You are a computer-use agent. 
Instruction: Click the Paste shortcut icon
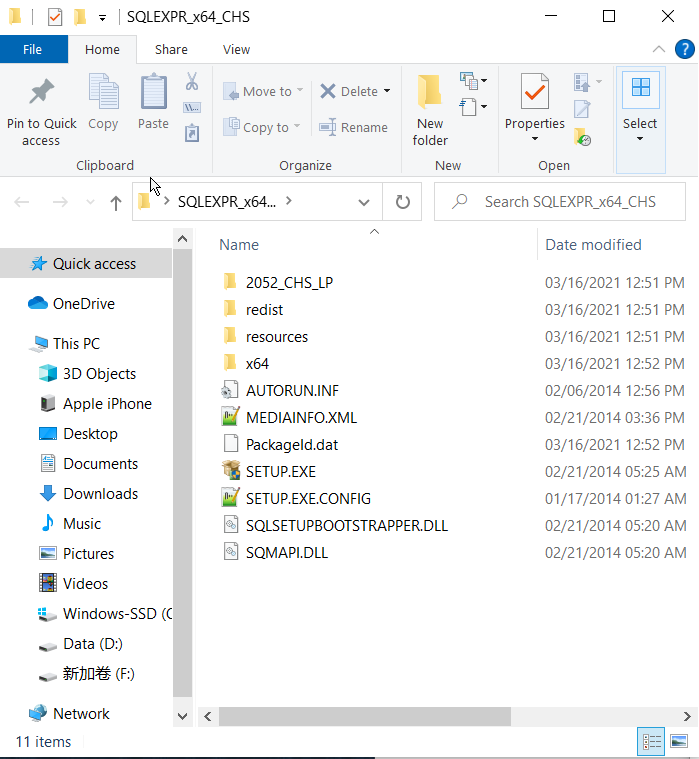[x=192, y=133]
